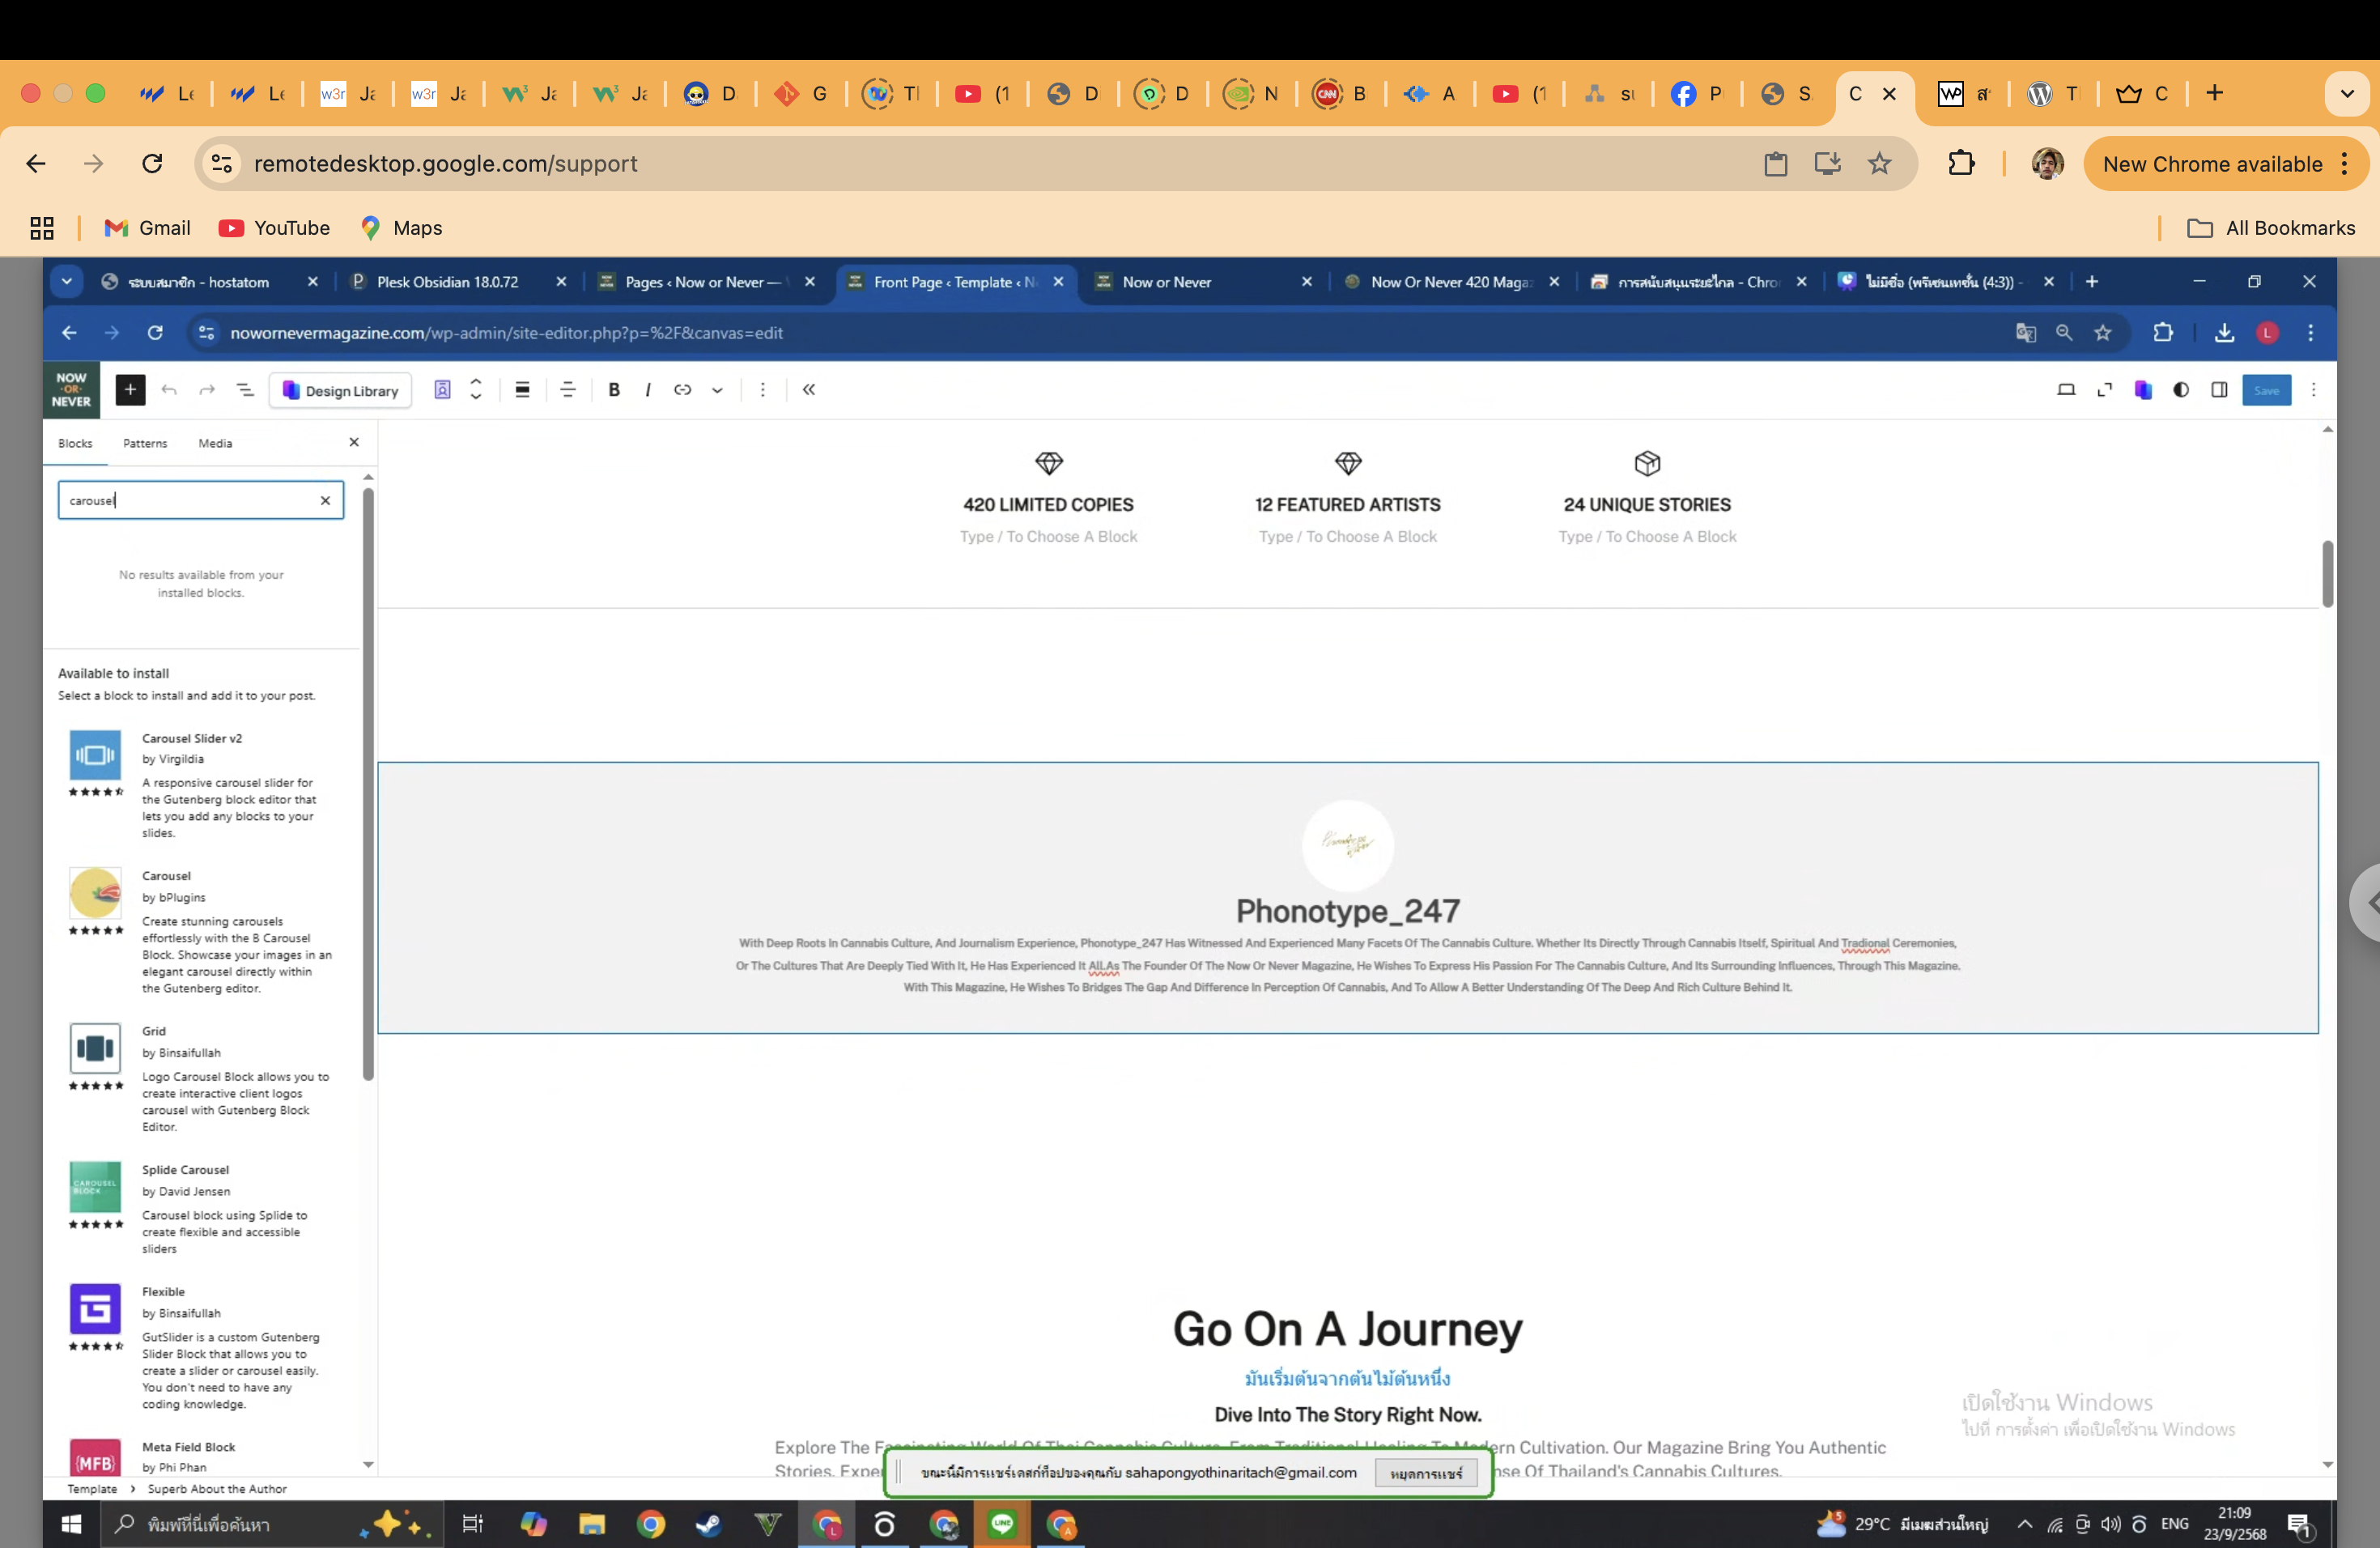Click the Italic formatting icon
2380x1548 pixels.
pos(648,390)
